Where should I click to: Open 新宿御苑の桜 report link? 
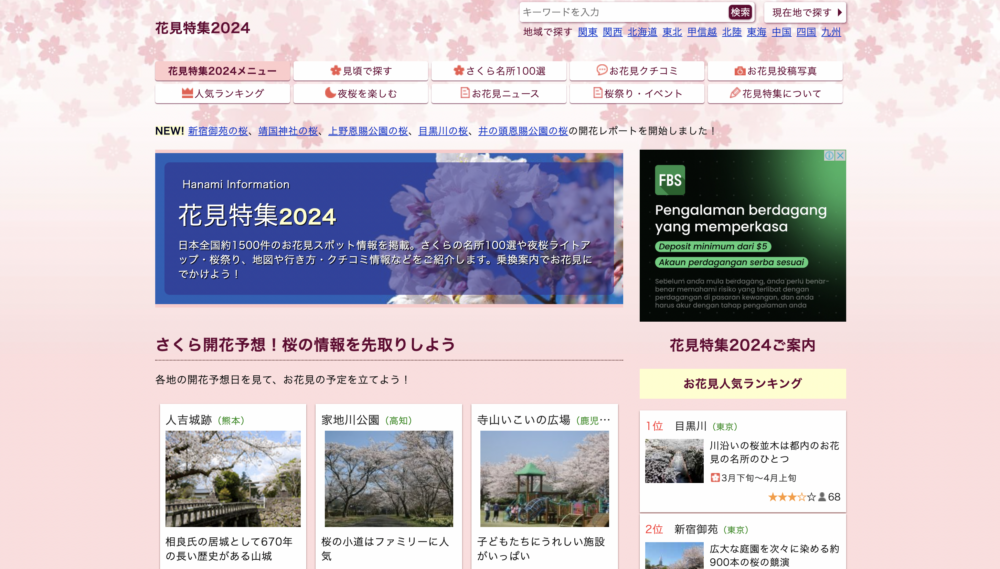click(217, 131)
